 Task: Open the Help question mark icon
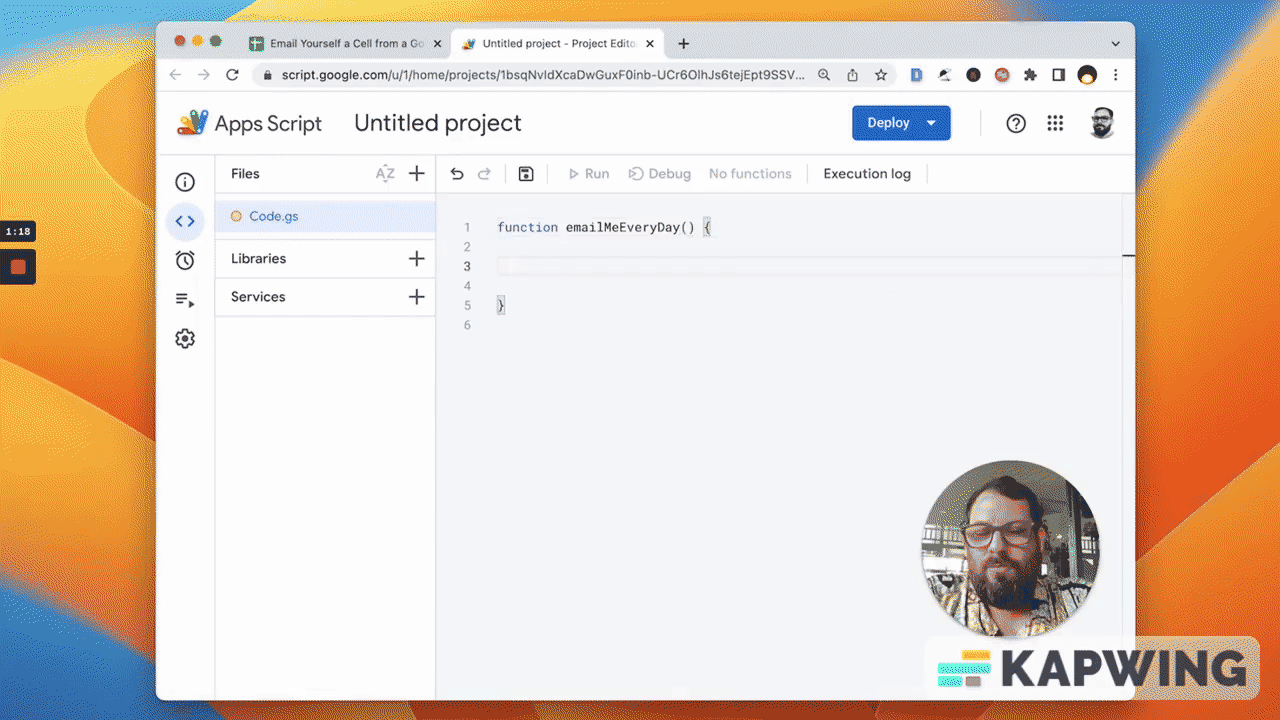point(1016,123)
